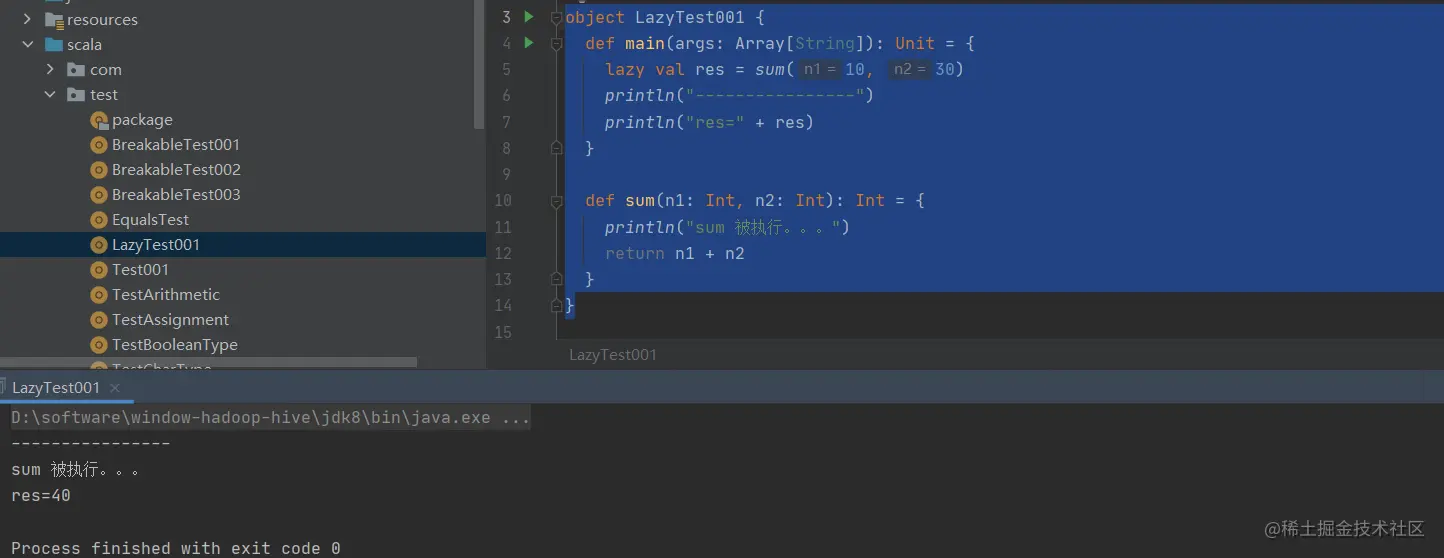Collapse the scala folder chevron
Viewport: 1444px width, 558px height.
27,44
